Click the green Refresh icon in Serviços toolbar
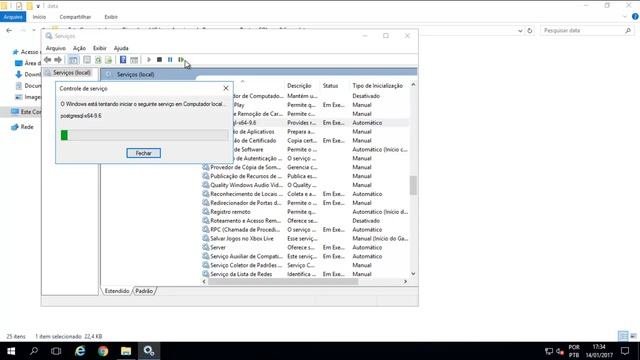 point(98,60)
